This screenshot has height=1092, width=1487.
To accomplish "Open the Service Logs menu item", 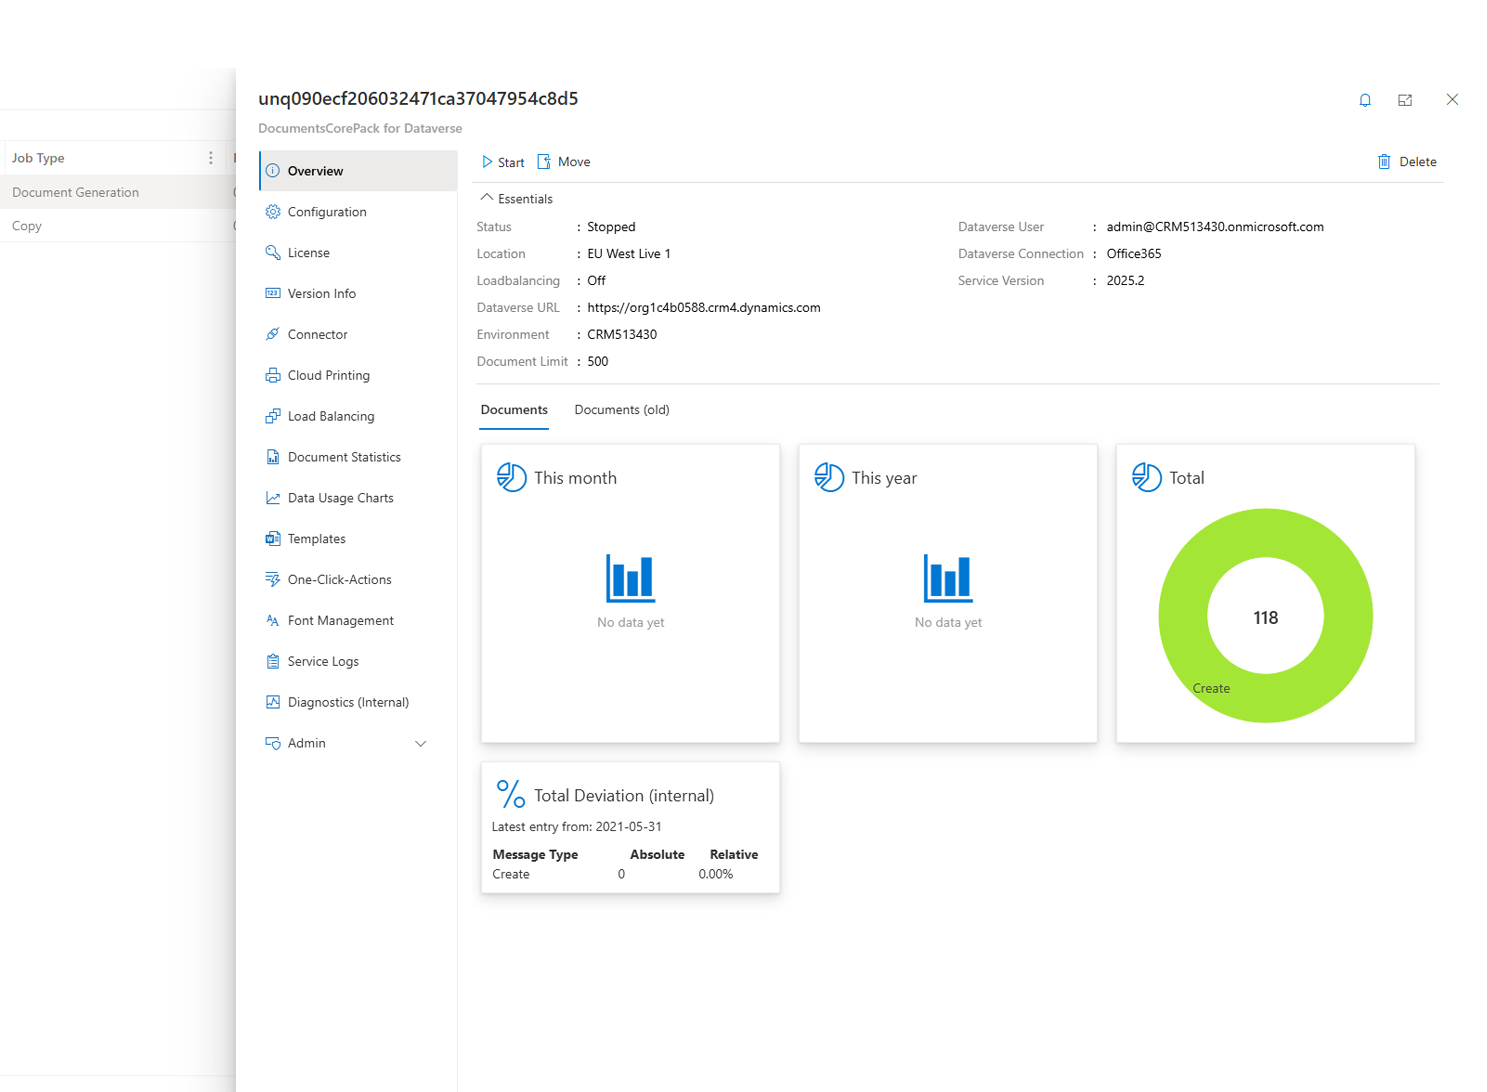I will point(359,661).
